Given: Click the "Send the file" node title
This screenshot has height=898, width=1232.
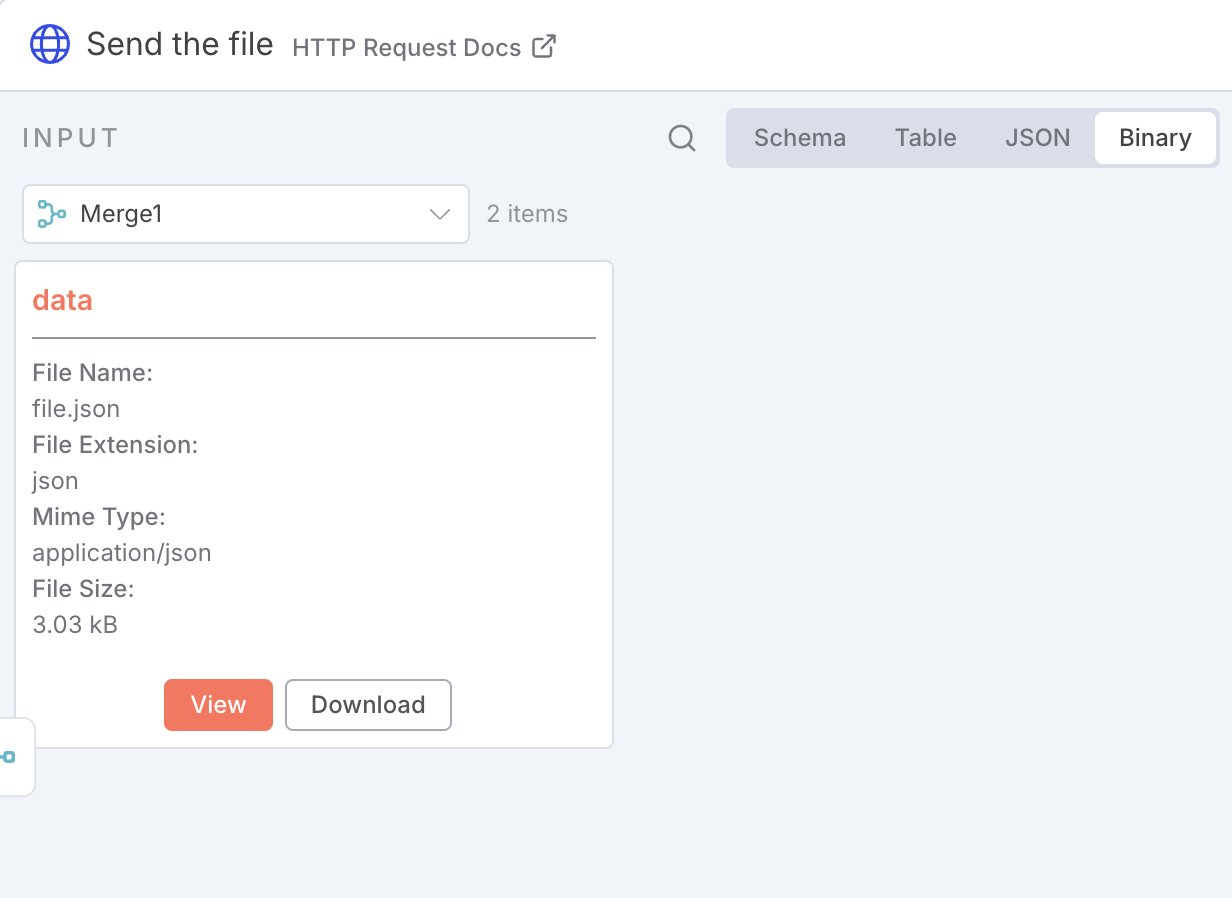Looking at the screenshot, I should (180, 45).
